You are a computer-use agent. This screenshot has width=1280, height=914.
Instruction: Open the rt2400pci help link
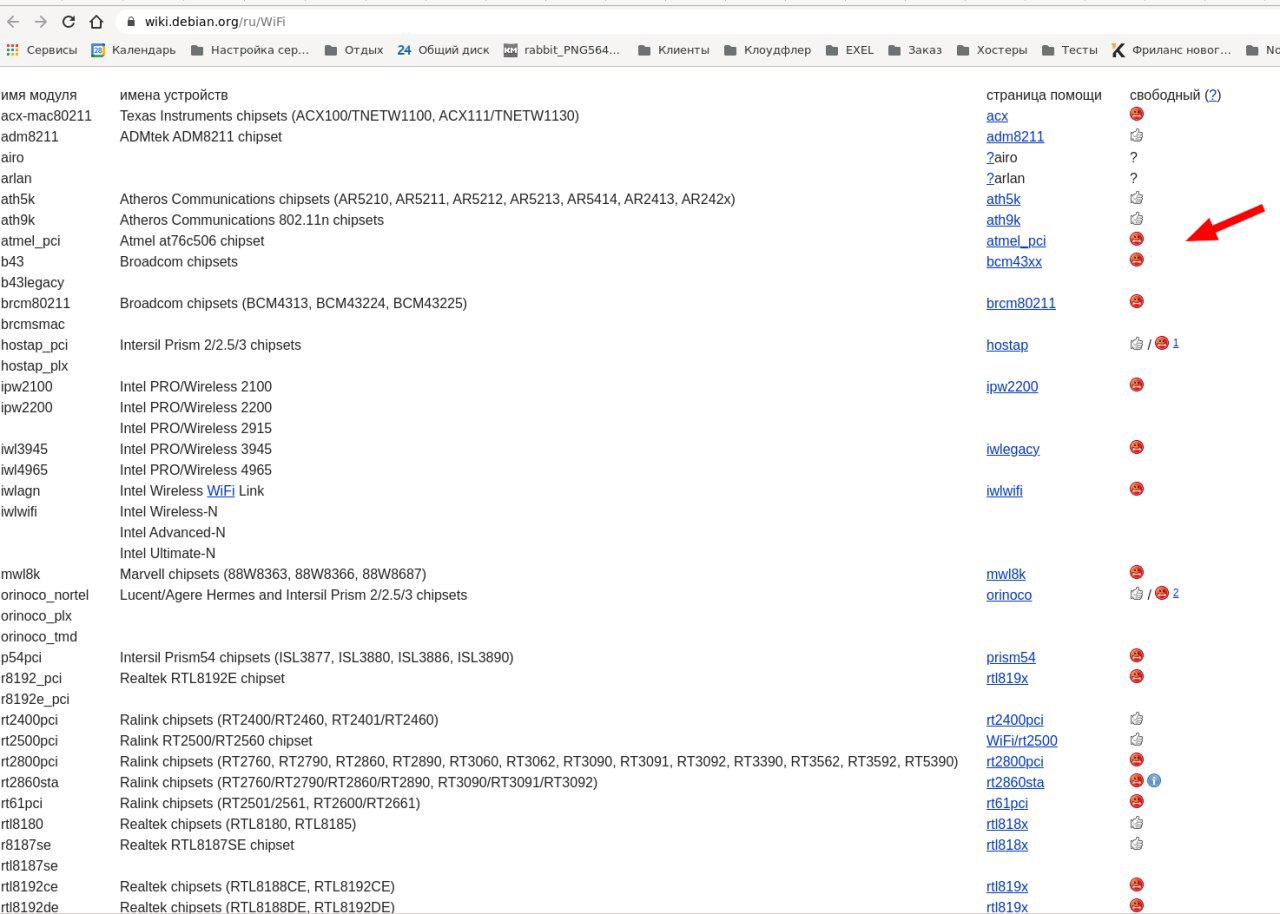(1015, 720)
